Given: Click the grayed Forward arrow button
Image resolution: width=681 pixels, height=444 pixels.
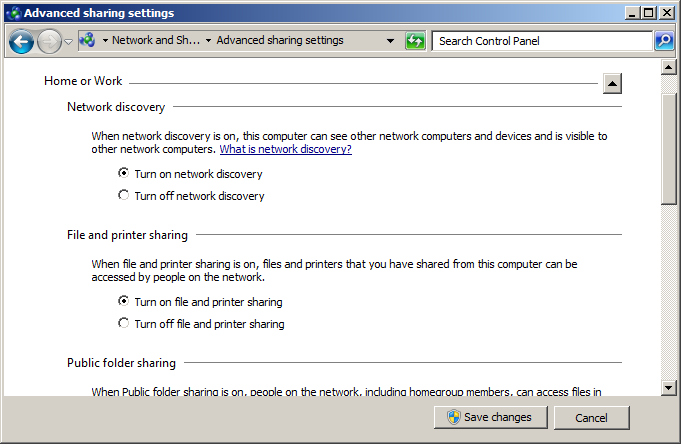Looking at the screenshot, I should (x=49, y=42).
